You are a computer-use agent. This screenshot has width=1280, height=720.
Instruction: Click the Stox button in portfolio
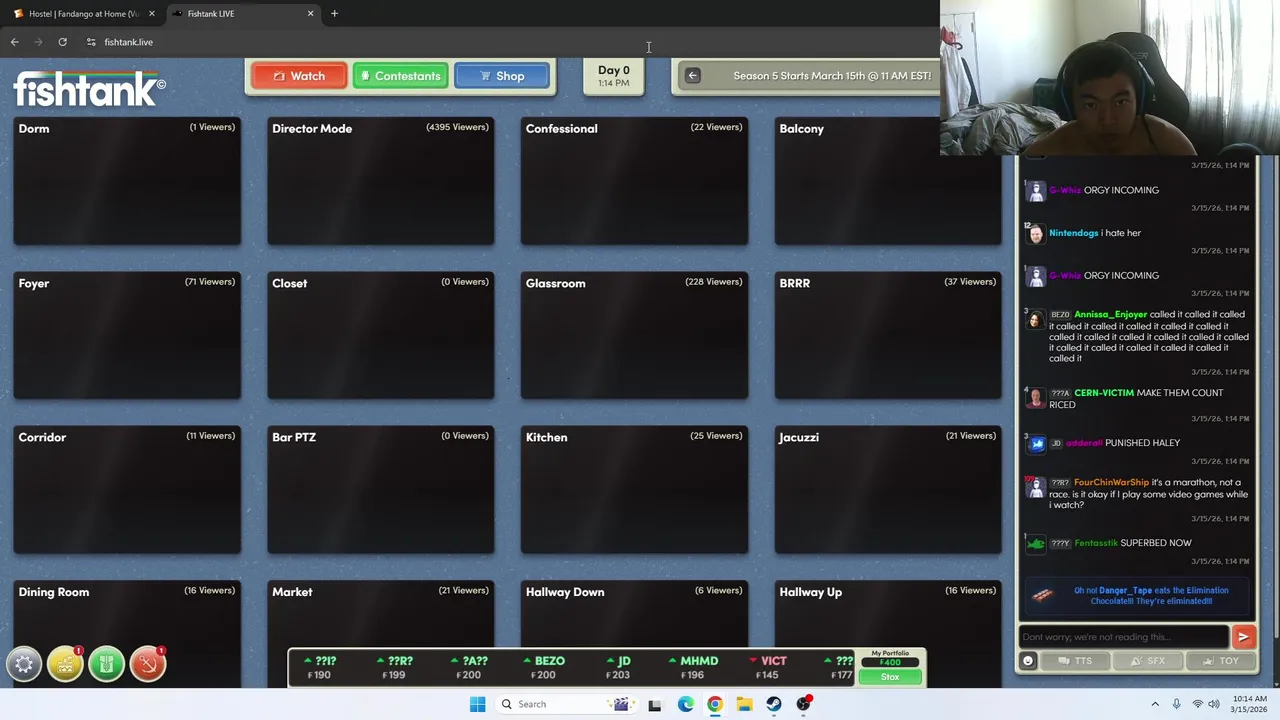[889, 677]
